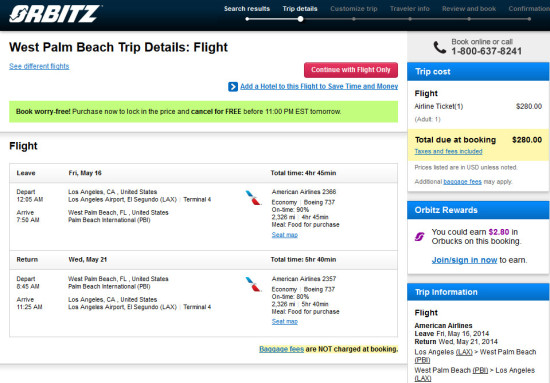Screen dimensions: 550x383
Task: Click American Airlines logo on Leave flight
Action: point(253,197)
